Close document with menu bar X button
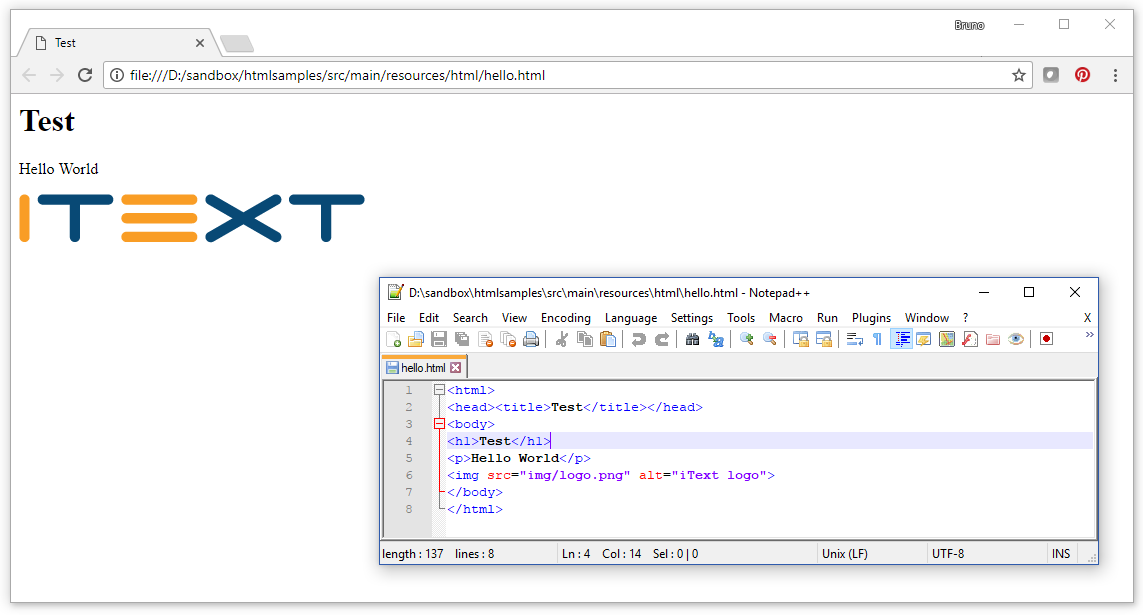The width and height of the screenshot is (1143, 615). point(1087,318)
